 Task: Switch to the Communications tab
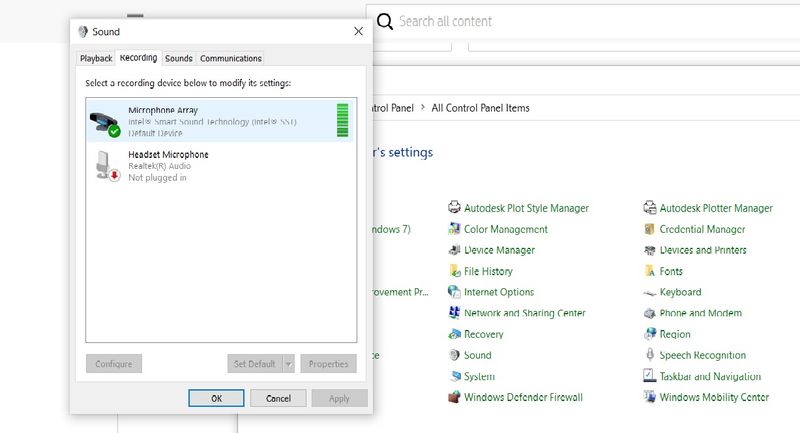tap(231, 59)
